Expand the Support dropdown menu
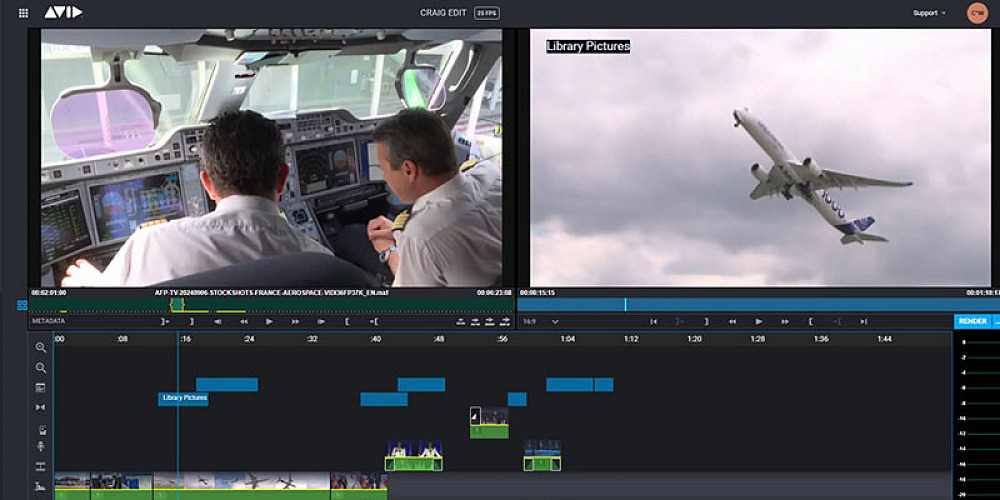Viewport: 1000px width, 500px height. 929,13
